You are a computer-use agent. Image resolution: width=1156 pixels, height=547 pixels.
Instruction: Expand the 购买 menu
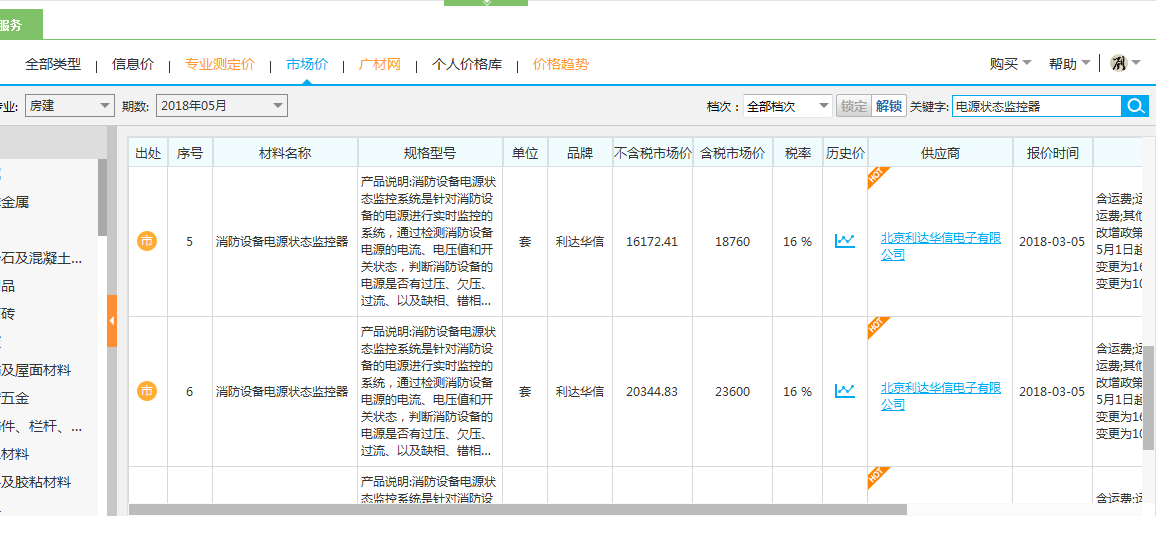1010,64
